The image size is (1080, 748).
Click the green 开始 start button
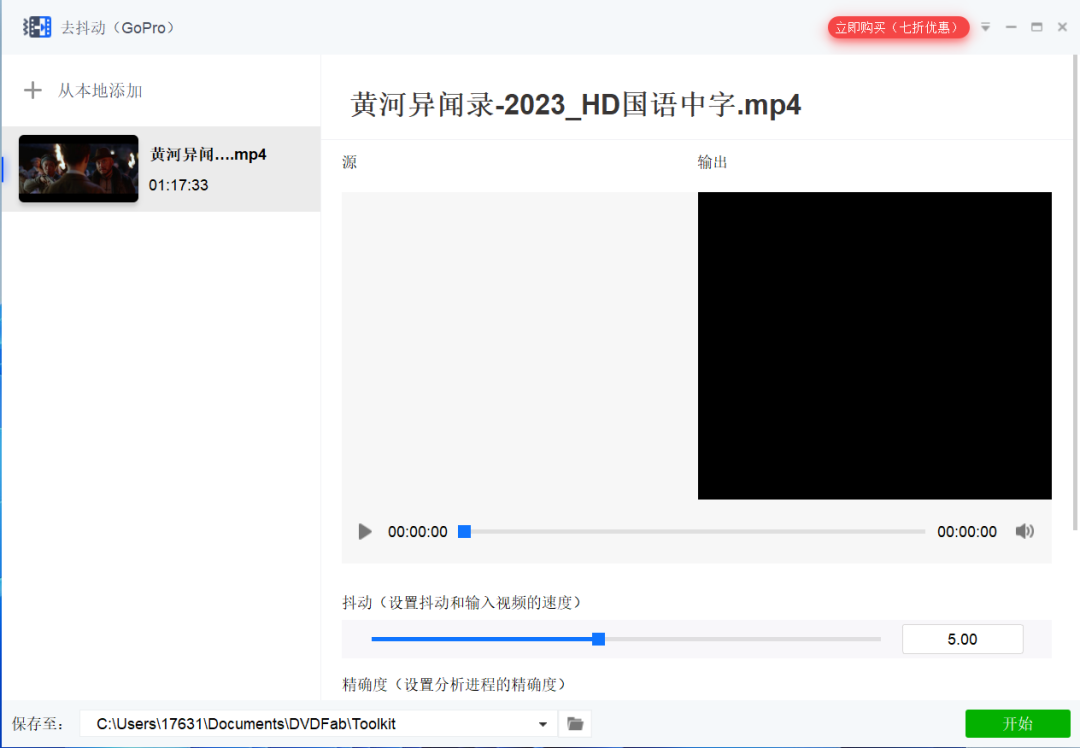[1017, 723]
